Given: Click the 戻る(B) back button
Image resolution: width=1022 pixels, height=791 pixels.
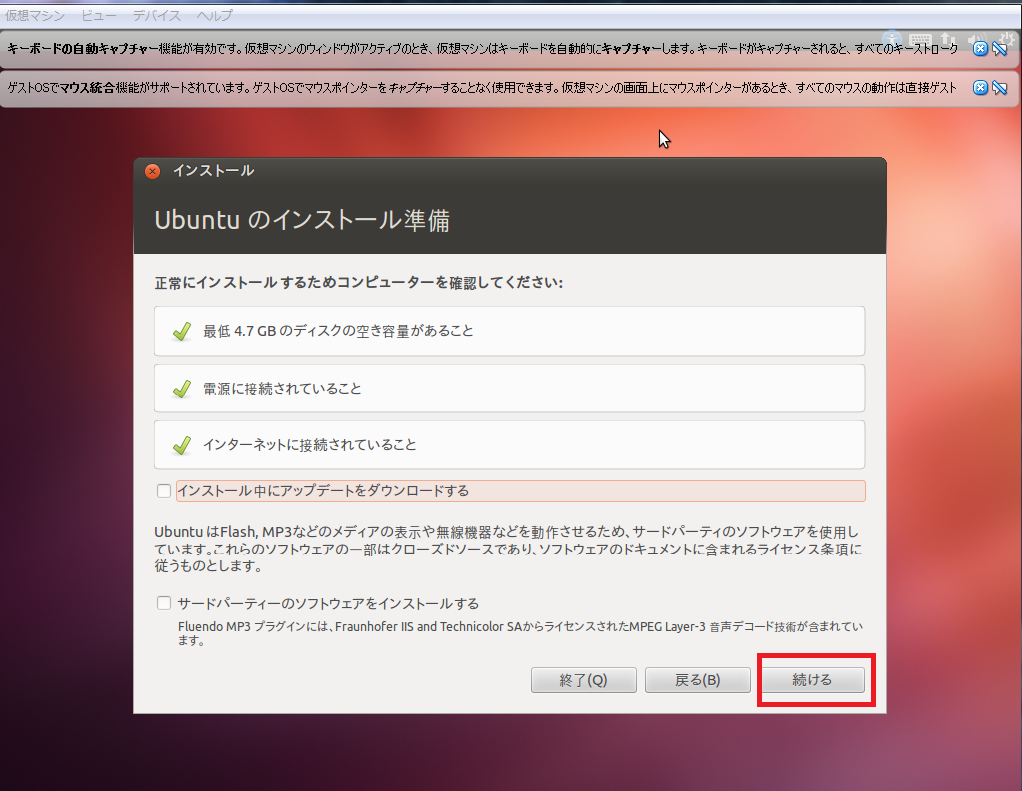Looking at the screenshot, I should point(697,680).
